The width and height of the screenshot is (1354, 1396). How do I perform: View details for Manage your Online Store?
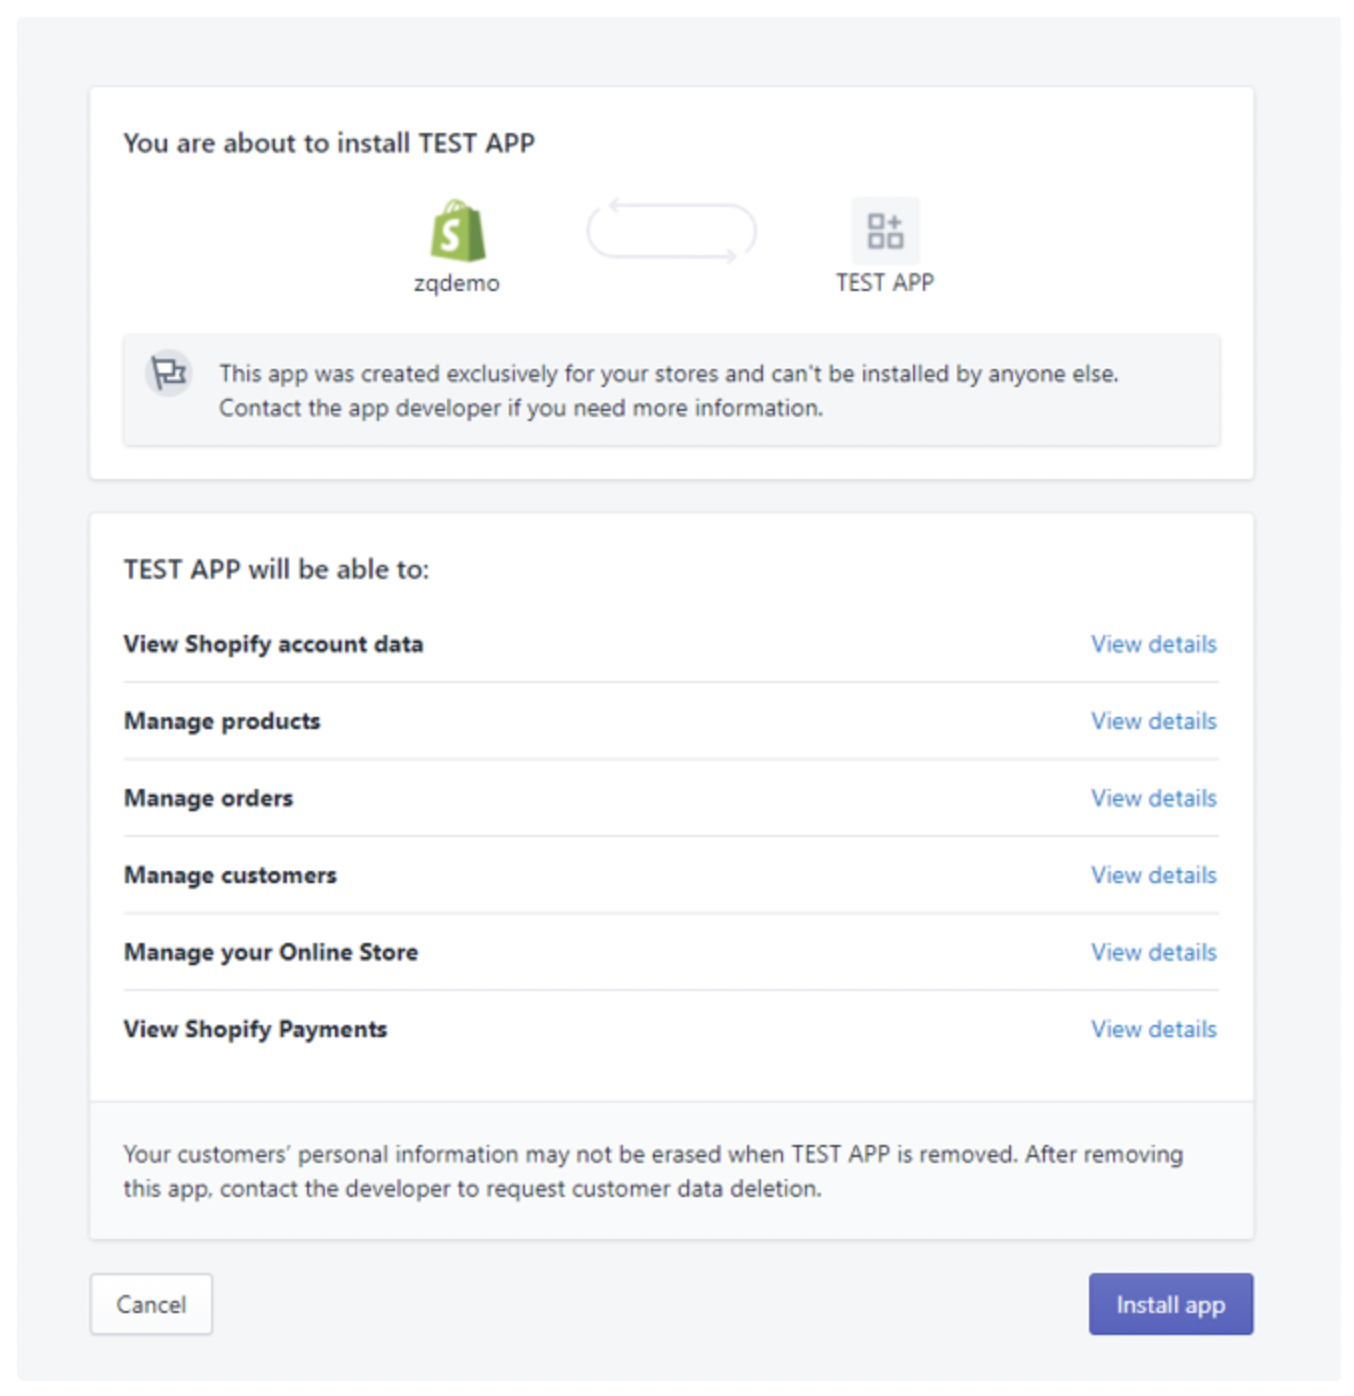(1153, 953)
